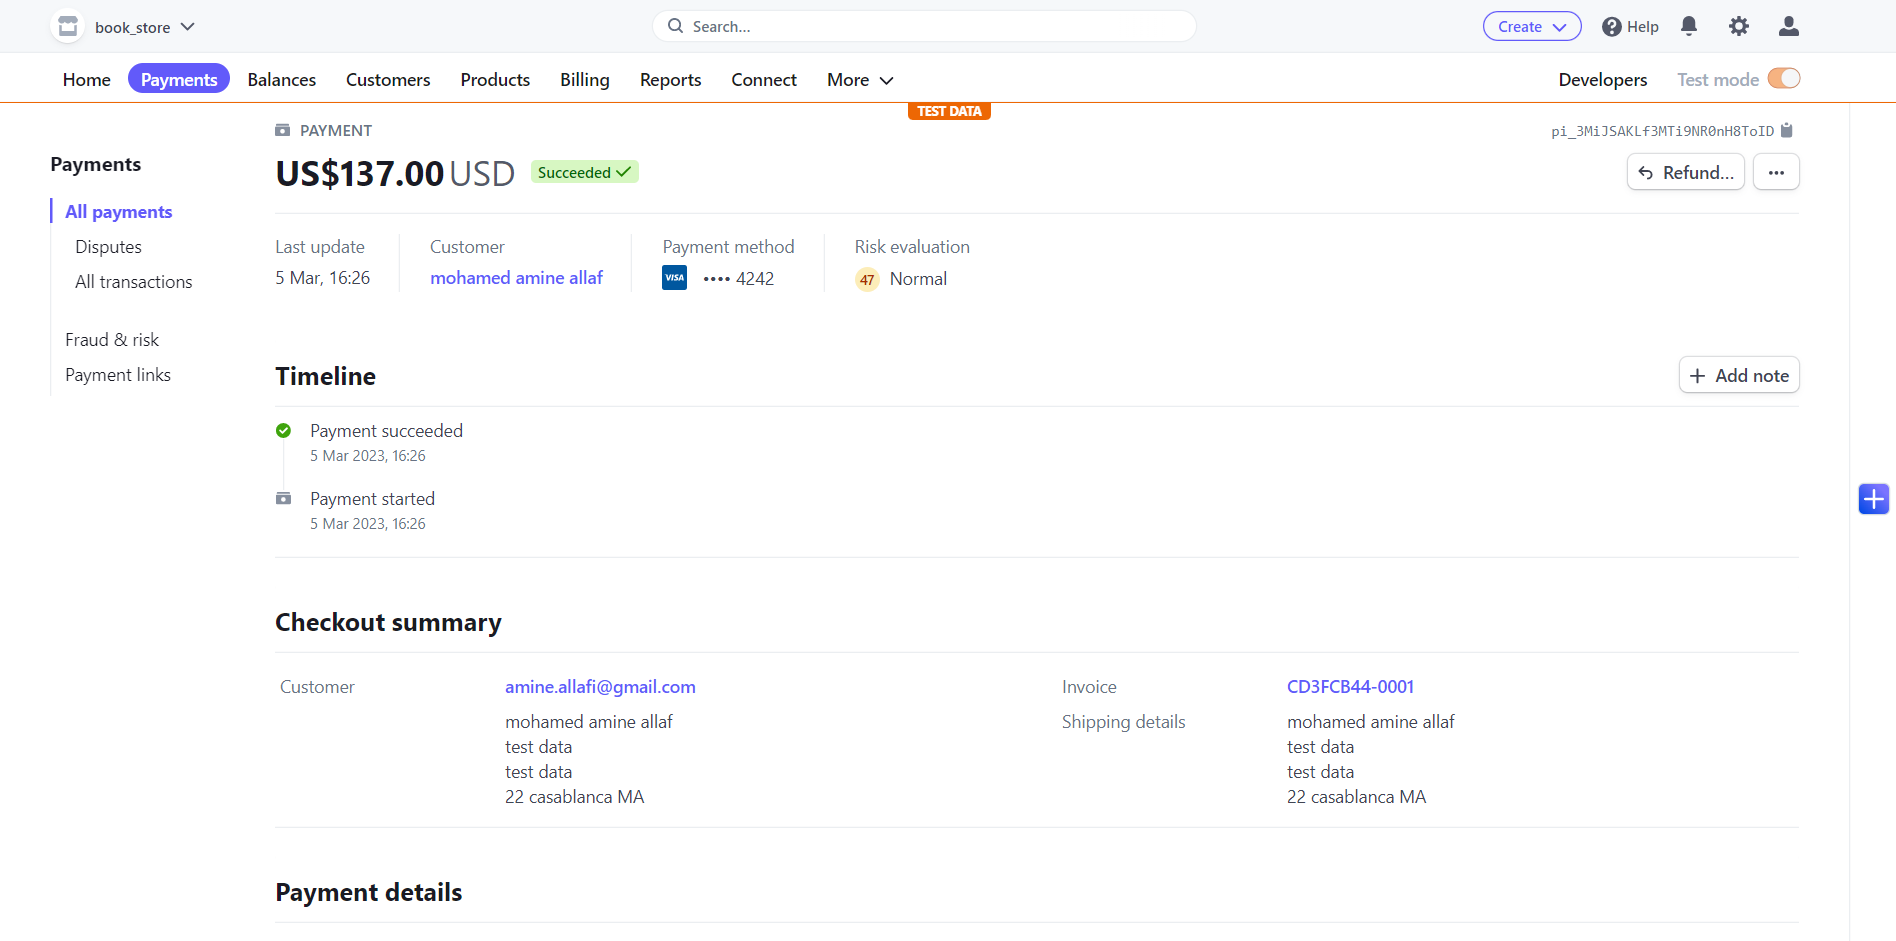Click the search magnifier icon
The height and width of the screenshot is (941, 1896).
[676, 26]
